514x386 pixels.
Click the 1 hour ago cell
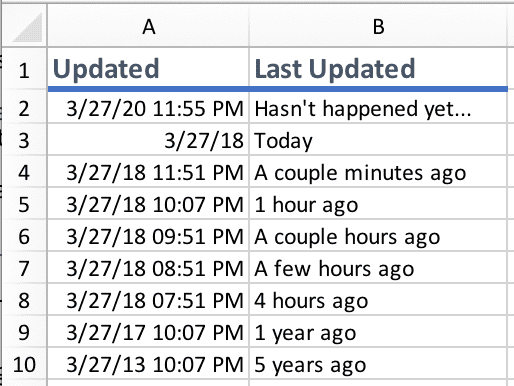pos(378,204)
